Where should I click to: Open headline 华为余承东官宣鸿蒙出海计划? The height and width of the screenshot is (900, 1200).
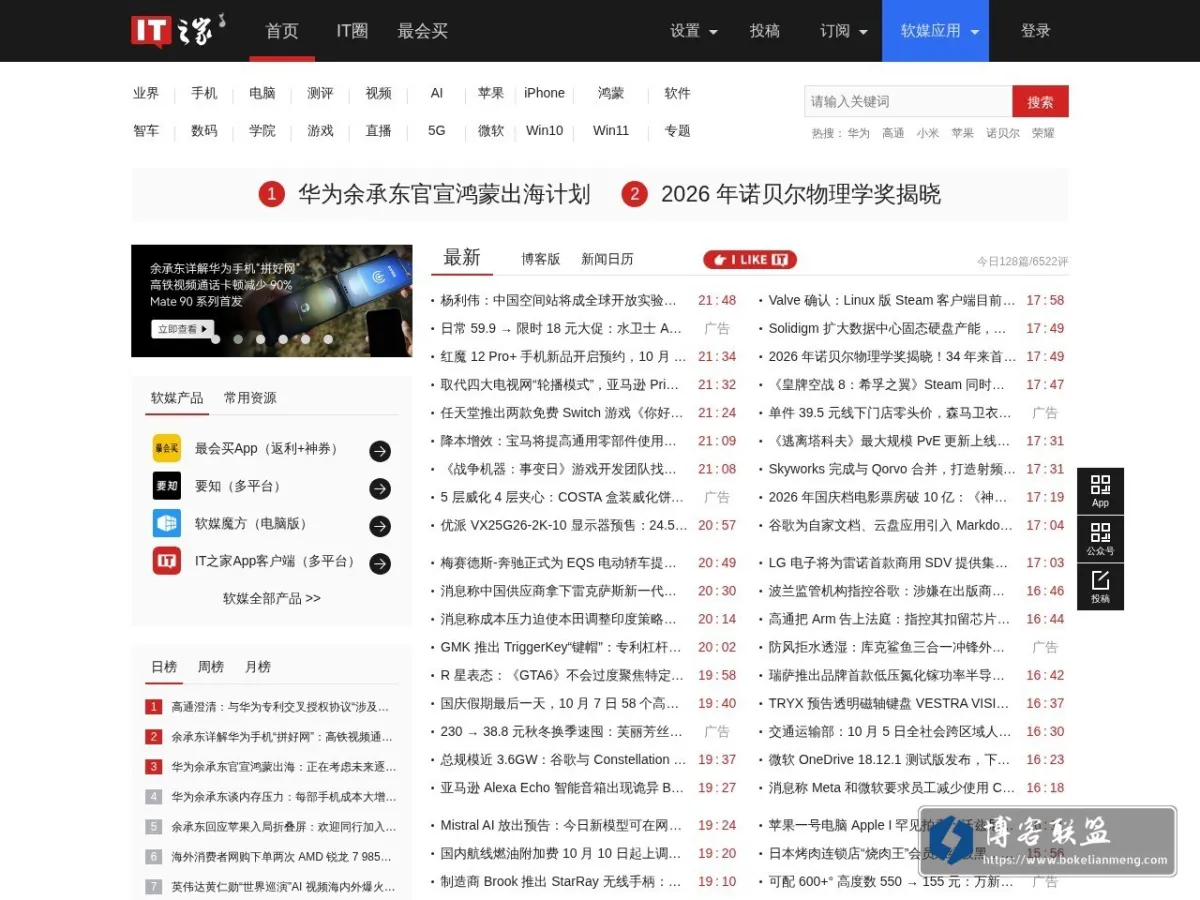click(444, 194)
